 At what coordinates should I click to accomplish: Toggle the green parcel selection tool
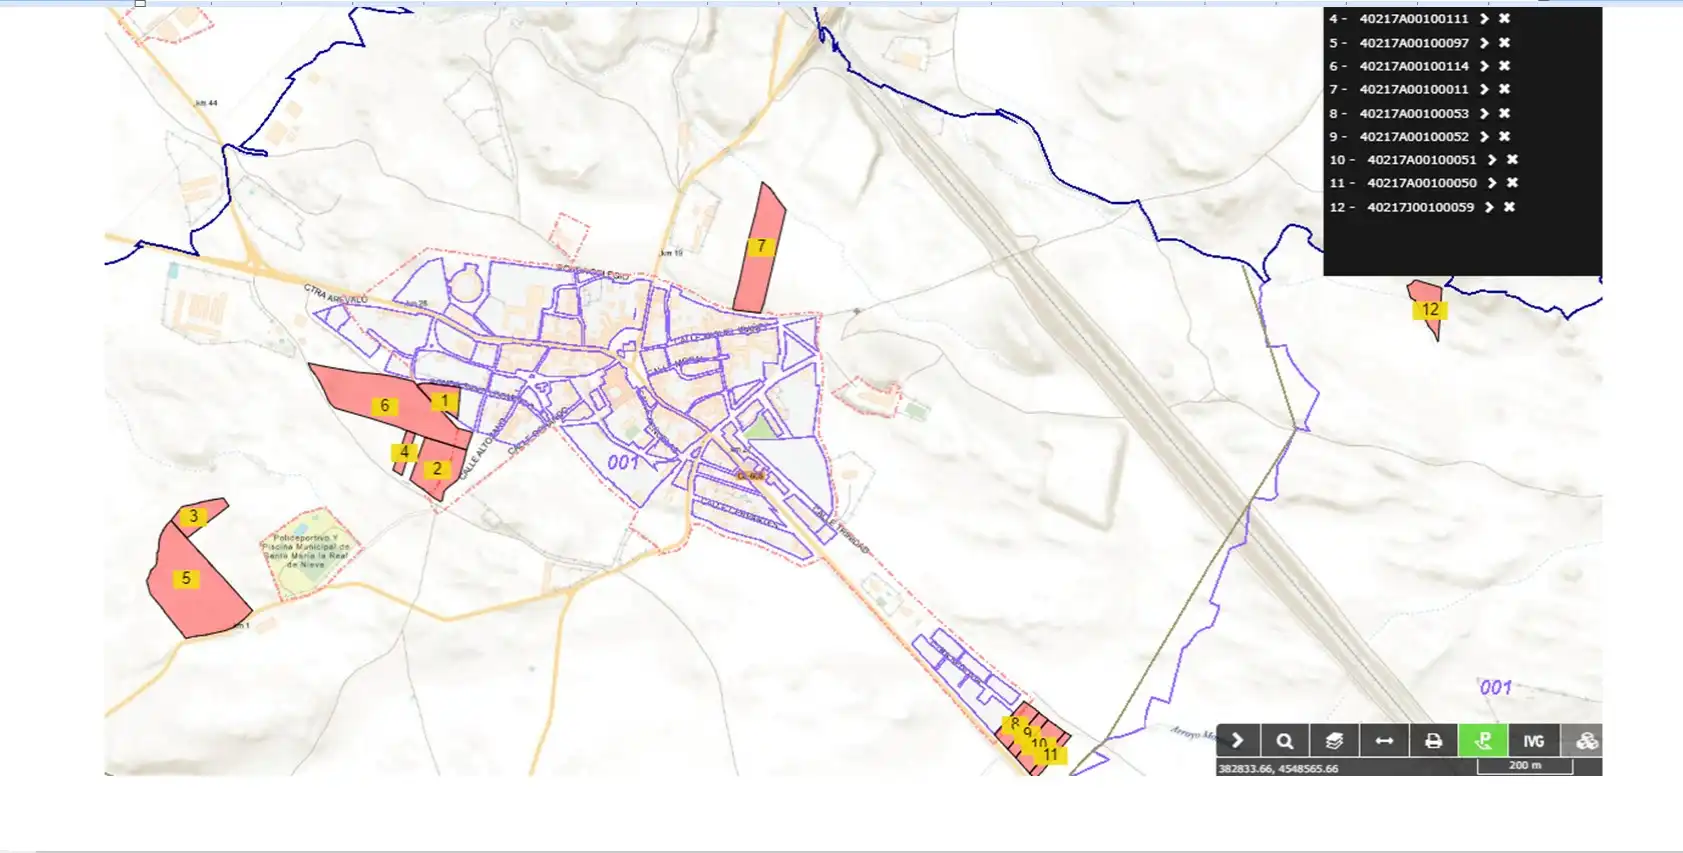(x=1483, y=741)
